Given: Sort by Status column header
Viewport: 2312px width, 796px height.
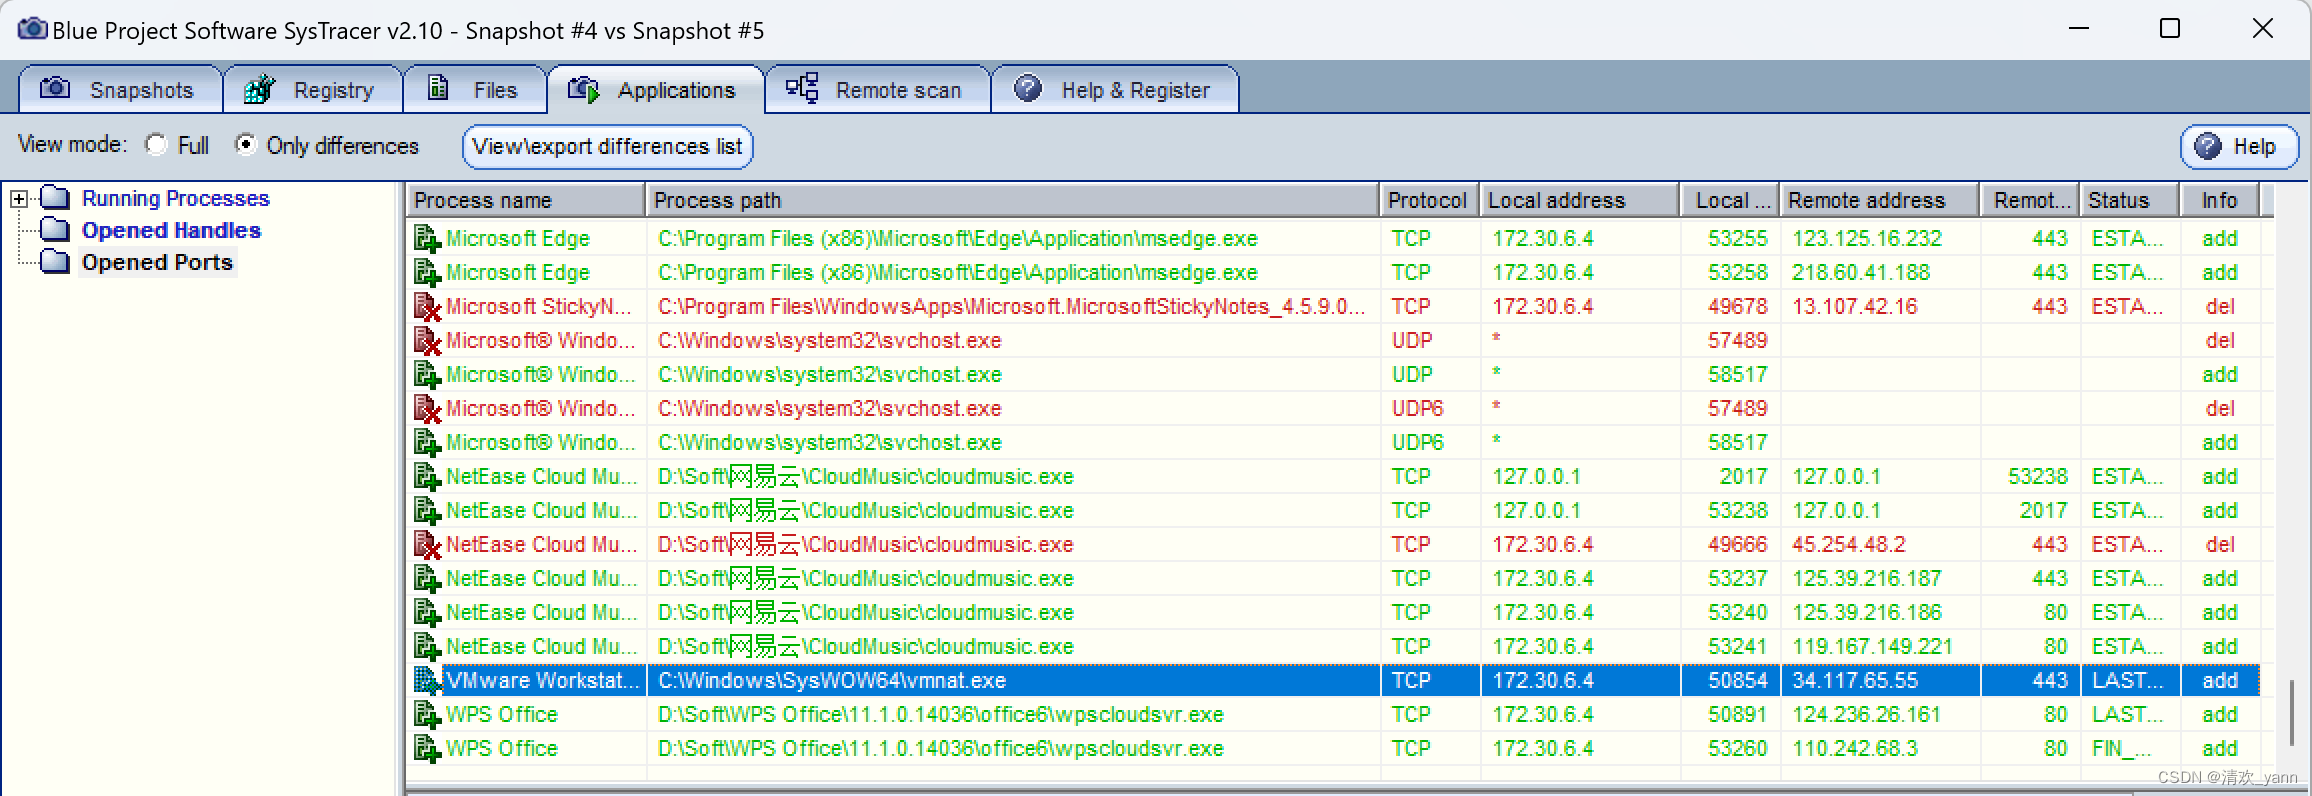Looking at the screenshot, I should [x=2130, y=200].
